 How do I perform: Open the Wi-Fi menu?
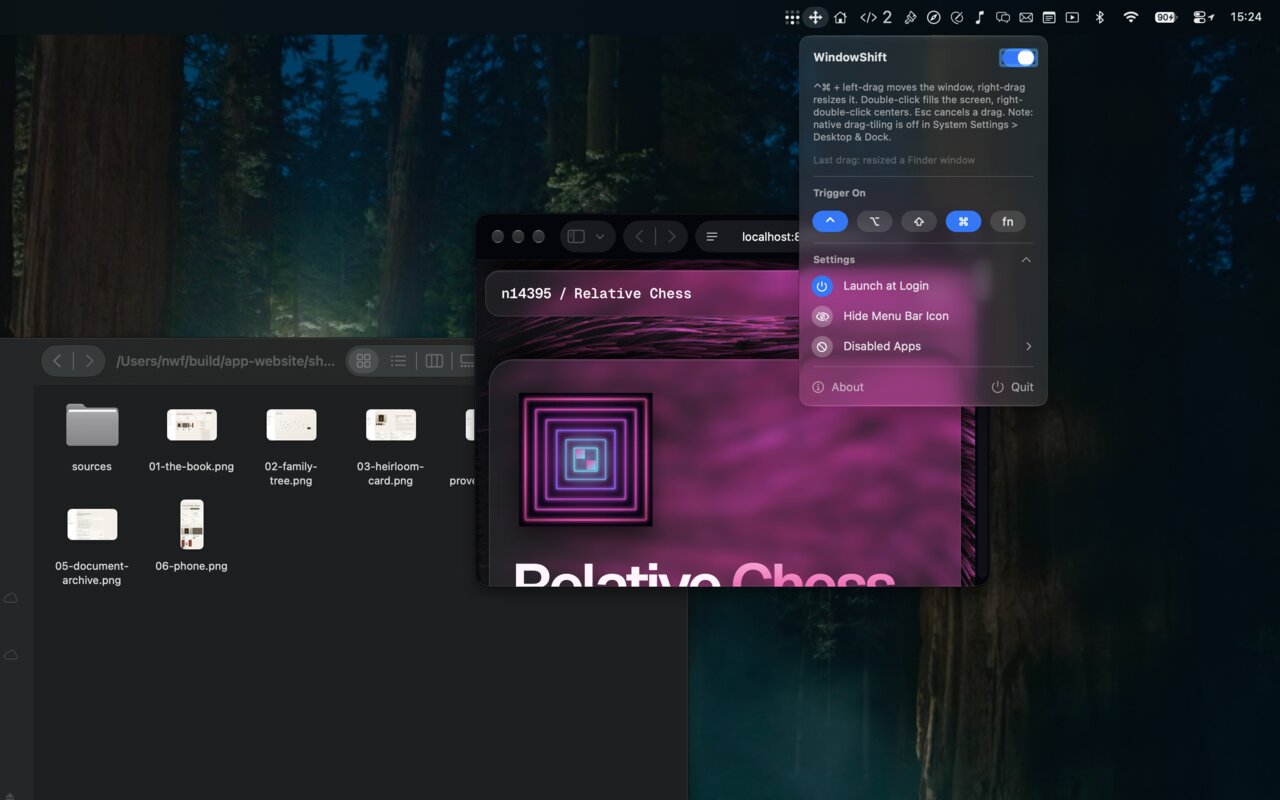click(1131, 17)
